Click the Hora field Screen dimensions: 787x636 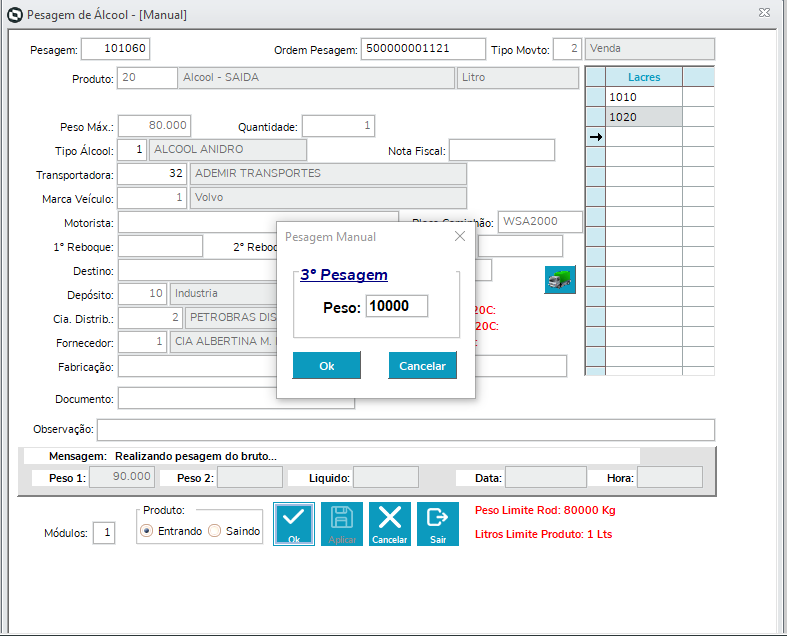click(x=670, y=477)
